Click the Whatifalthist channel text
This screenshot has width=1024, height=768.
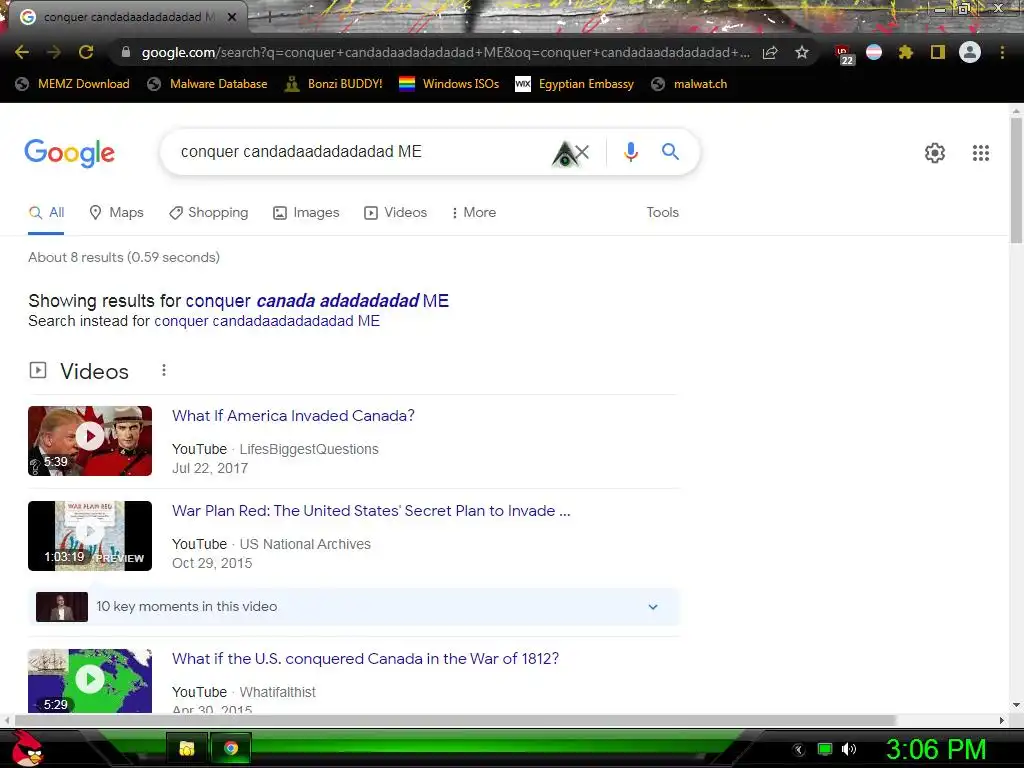tap(278, 692)
